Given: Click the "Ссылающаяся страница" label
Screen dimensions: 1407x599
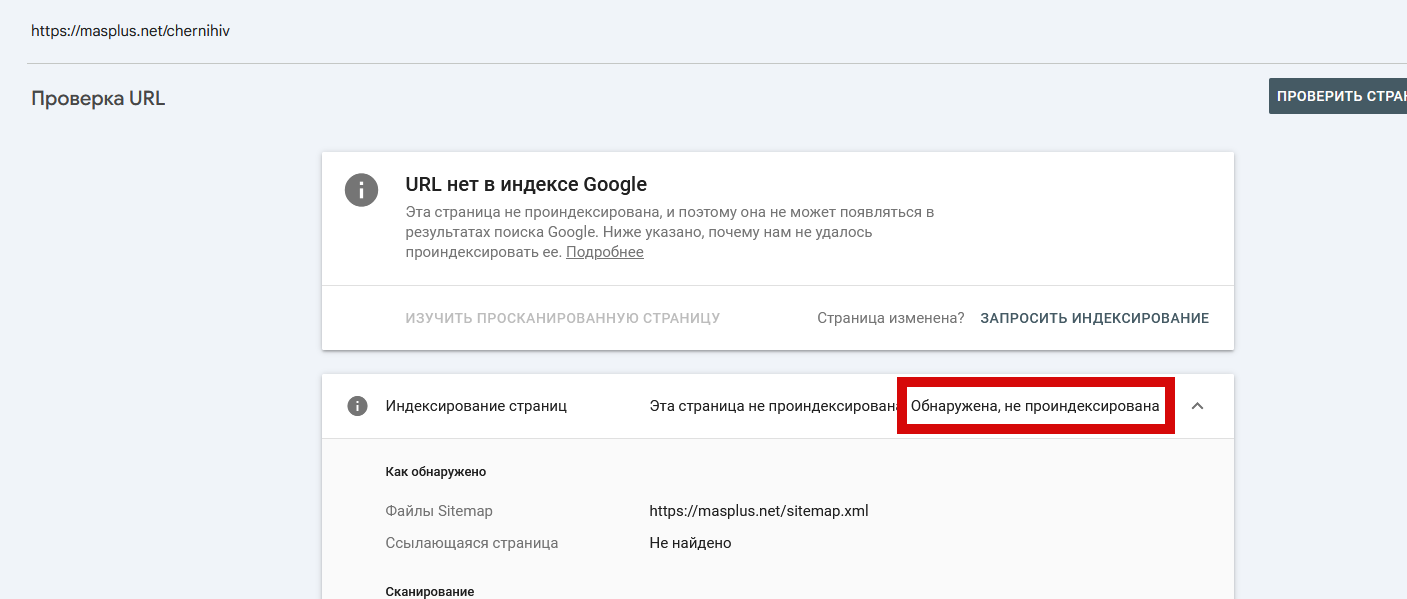Looking at the screenshot, I should click(x=471, y=543).
